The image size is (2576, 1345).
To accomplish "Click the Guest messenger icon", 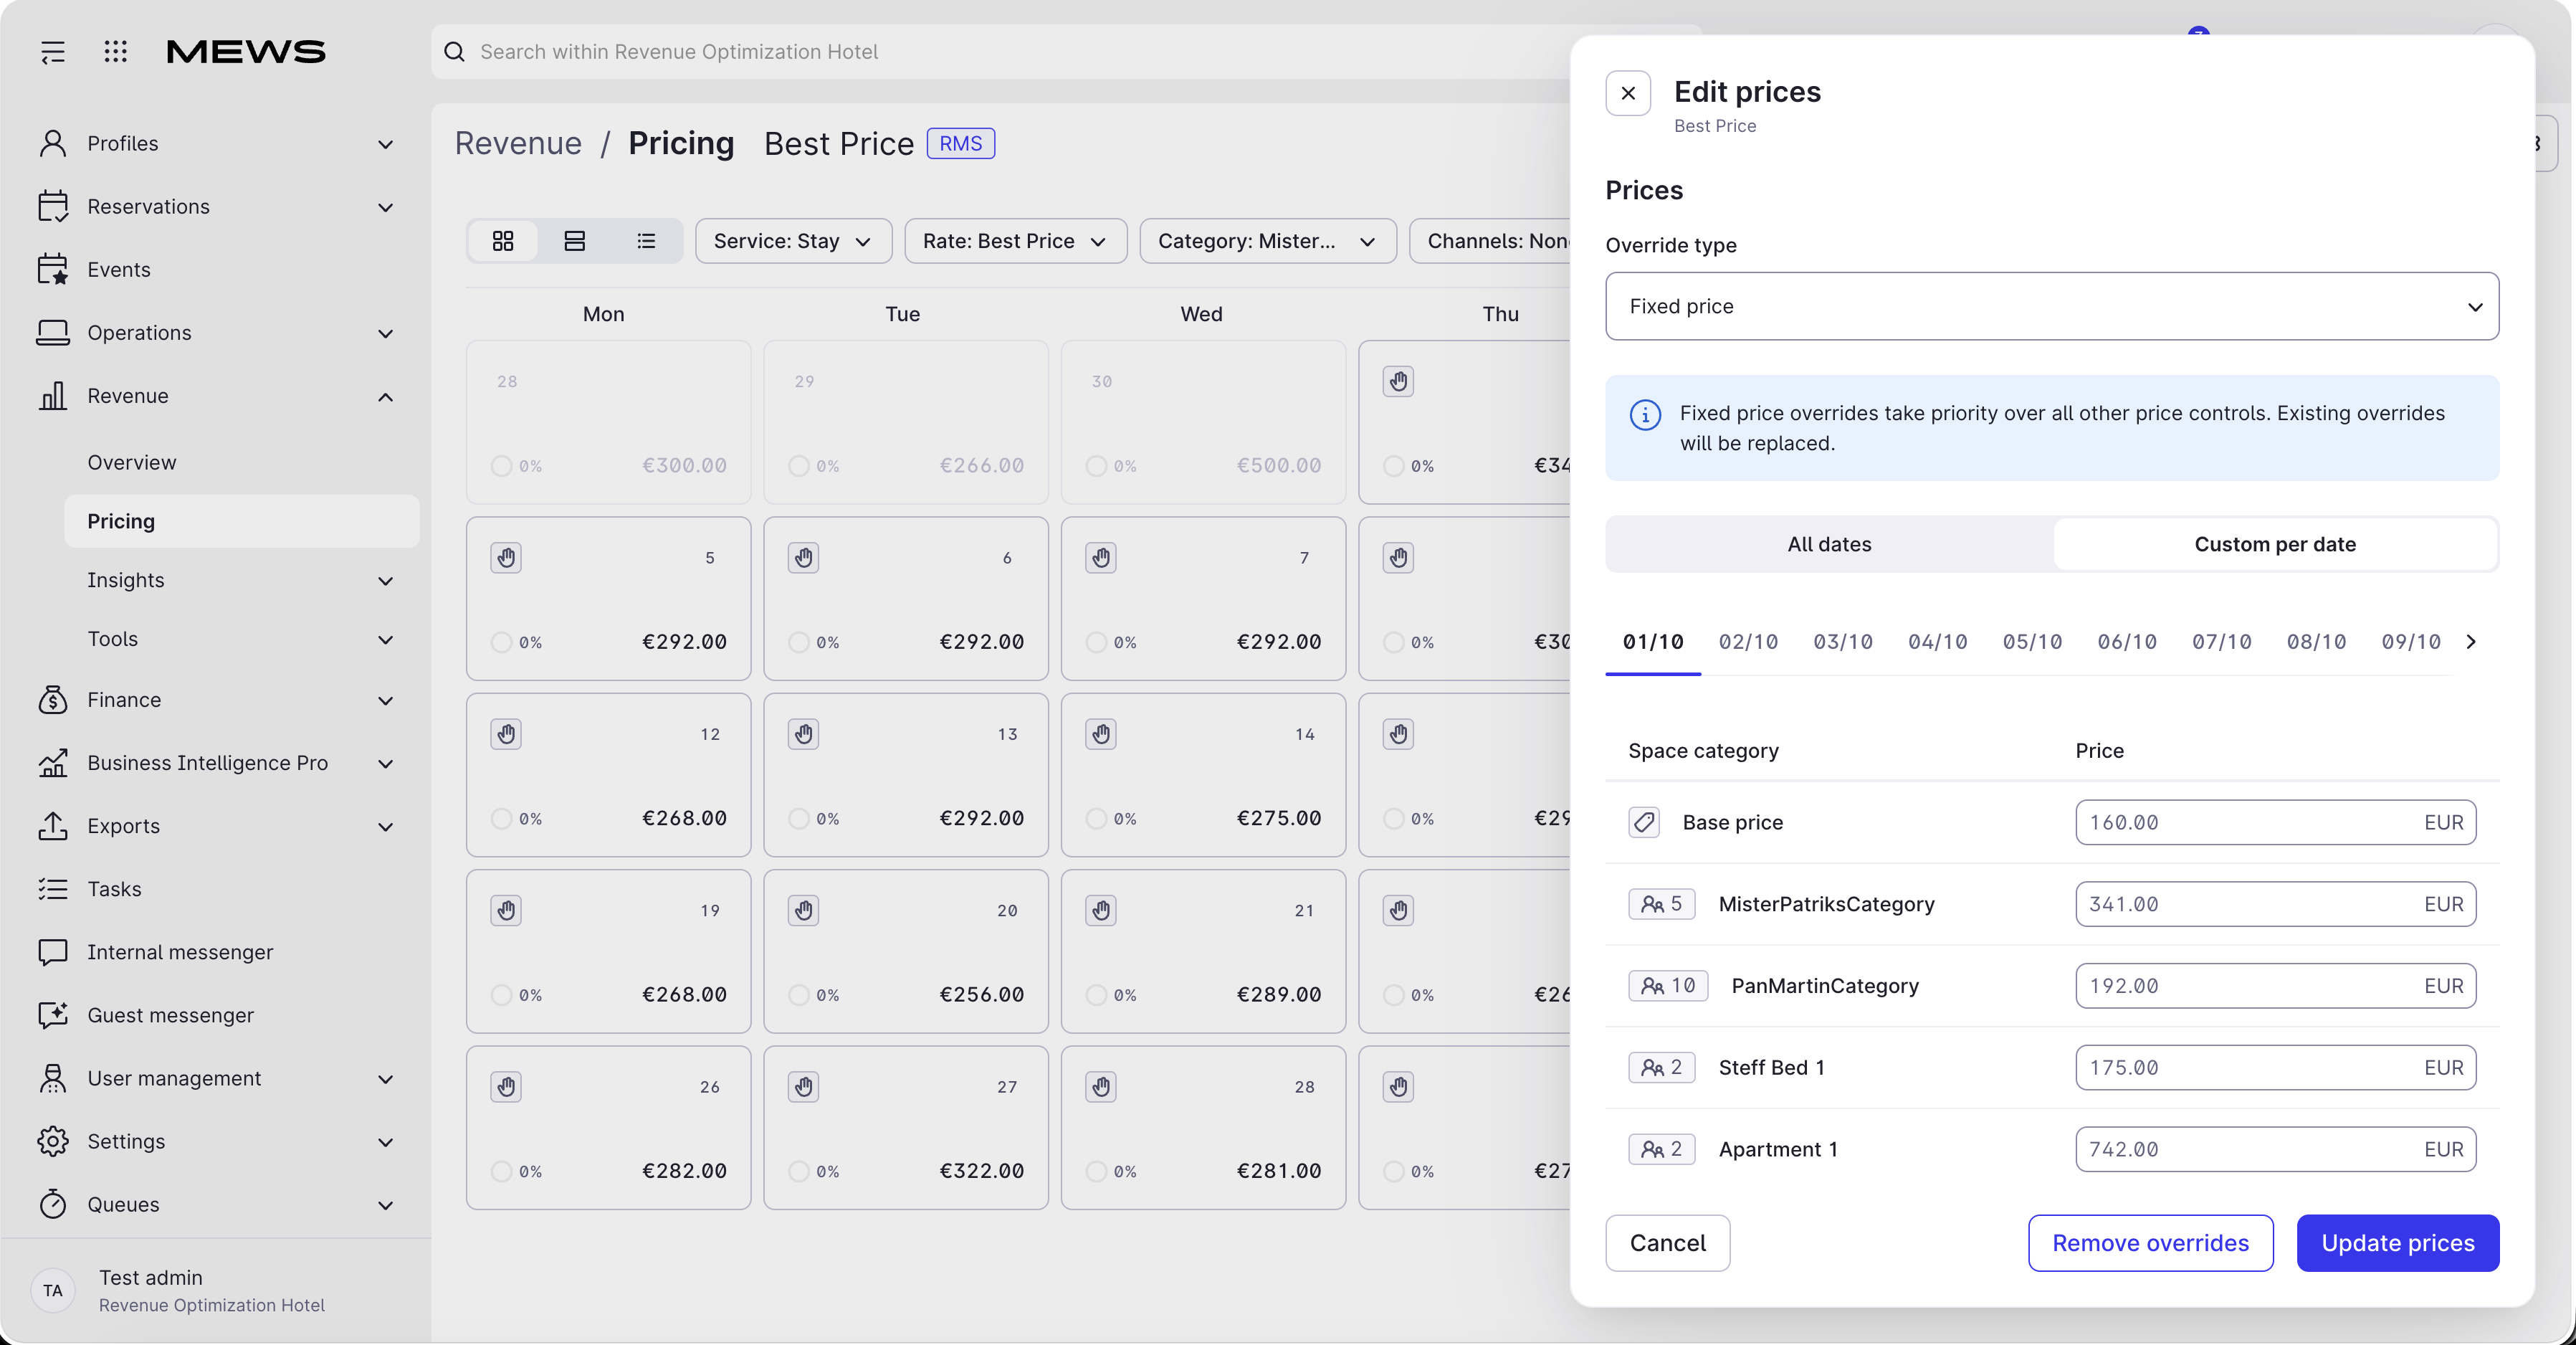I will 53,1015.
